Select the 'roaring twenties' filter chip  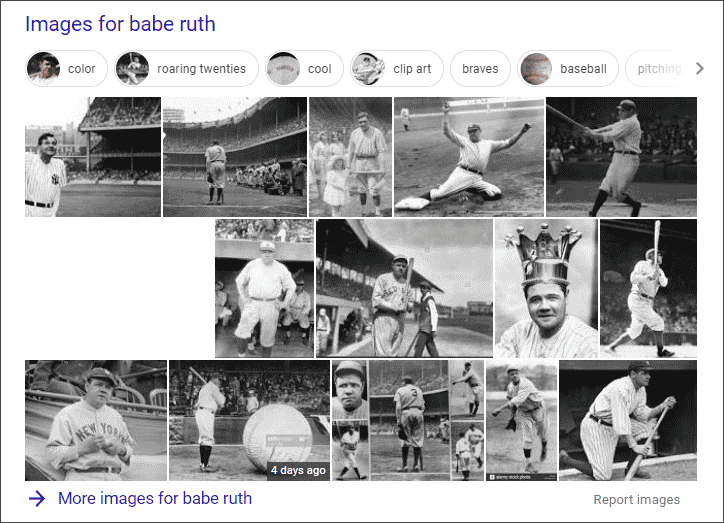[187, 68]
